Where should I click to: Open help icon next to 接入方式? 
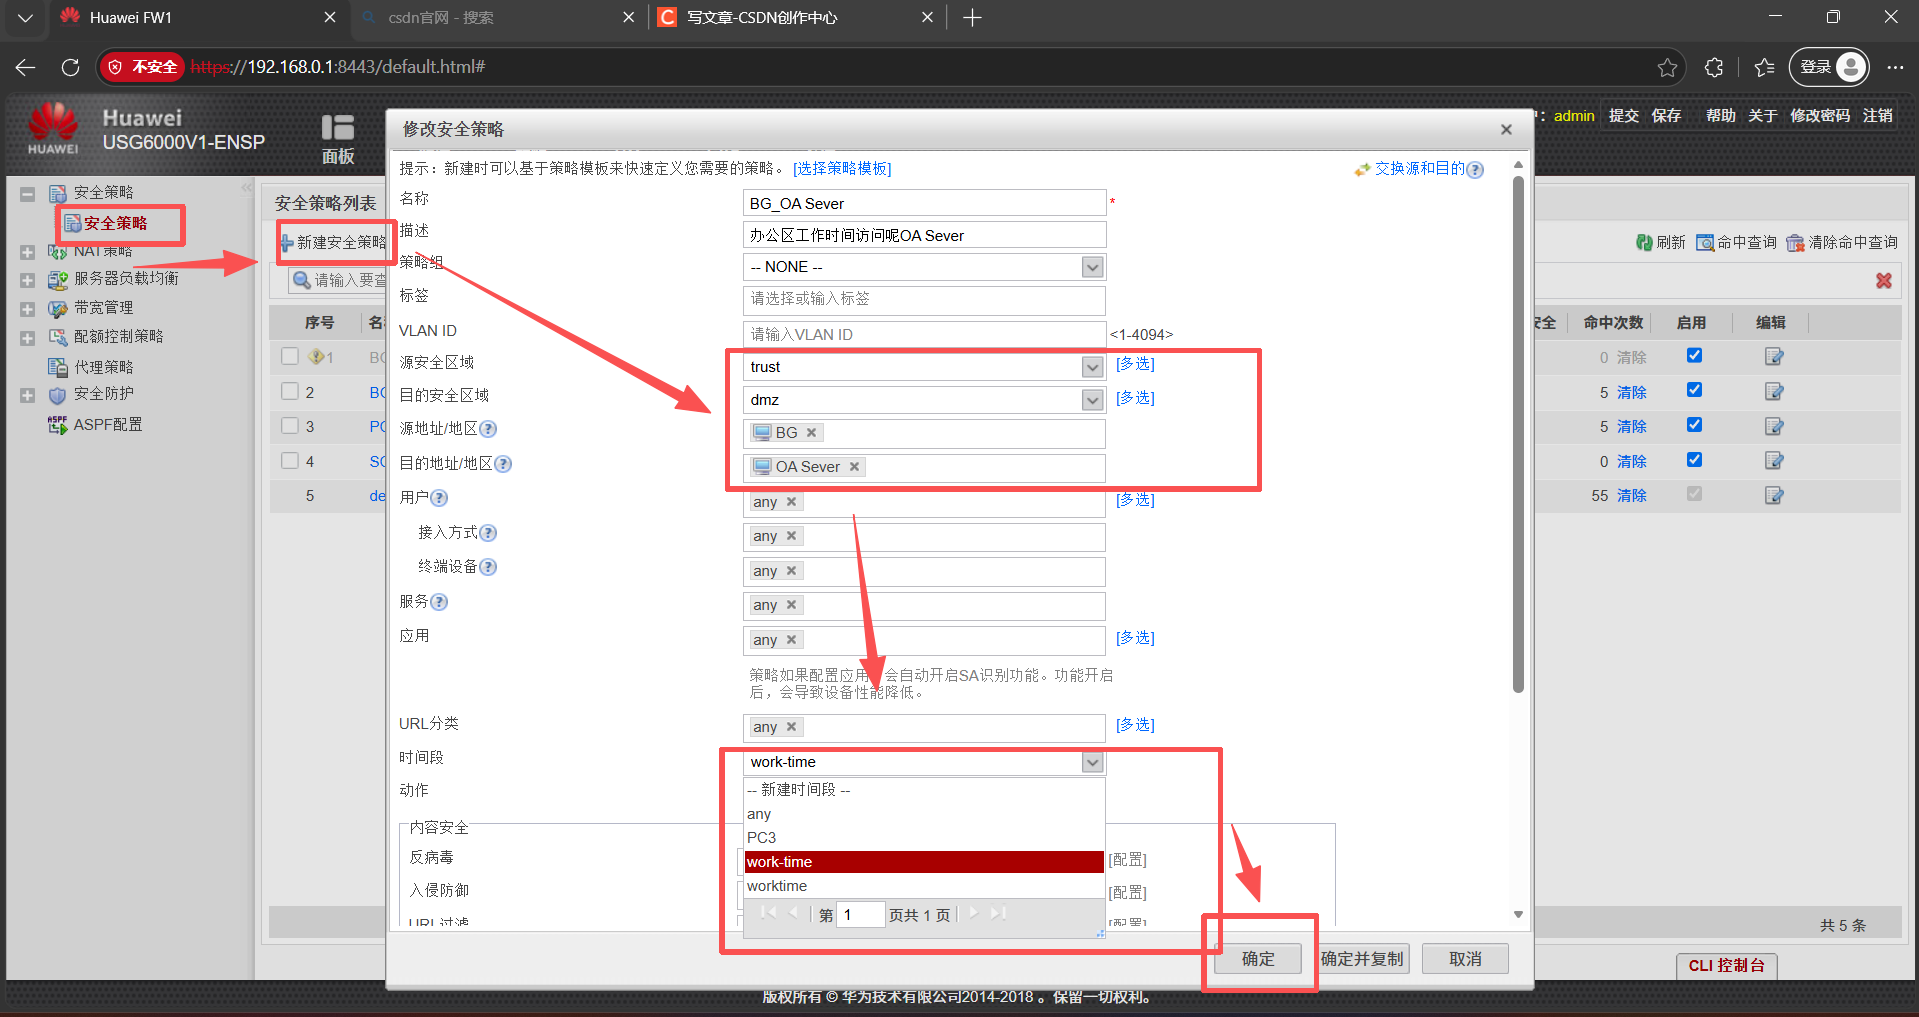point(488,533)
